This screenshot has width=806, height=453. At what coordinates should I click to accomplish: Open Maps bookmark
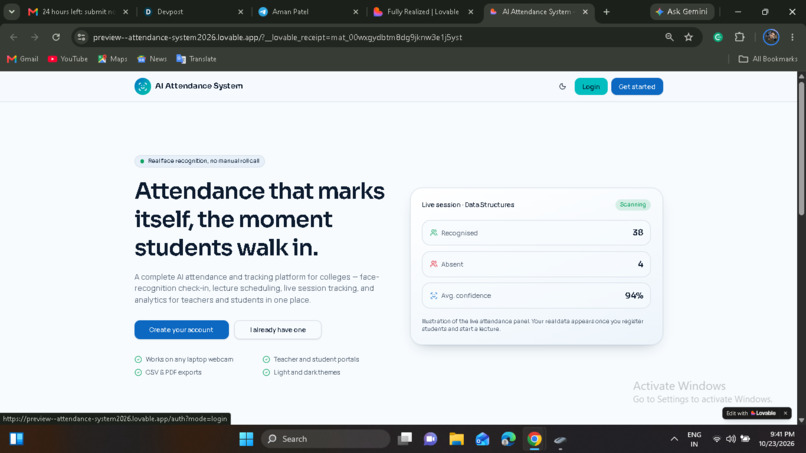point(113,59)
